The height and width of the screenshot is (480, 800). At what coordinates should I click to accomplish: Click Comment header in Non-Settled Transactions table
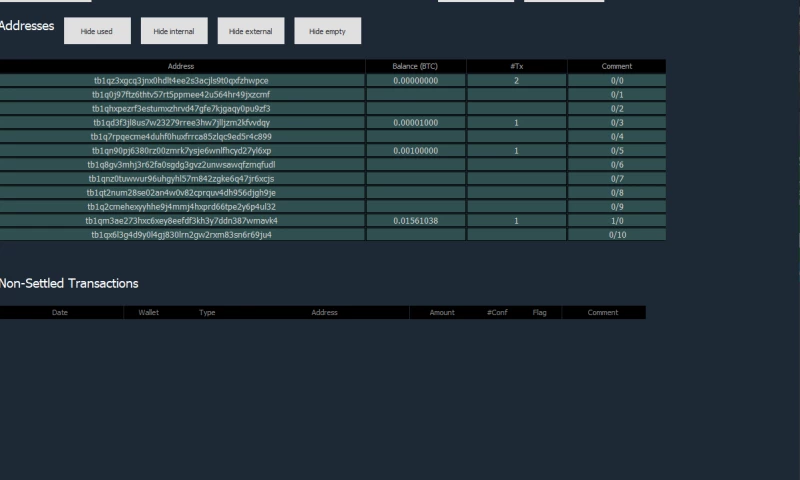(x=603, y=313)
